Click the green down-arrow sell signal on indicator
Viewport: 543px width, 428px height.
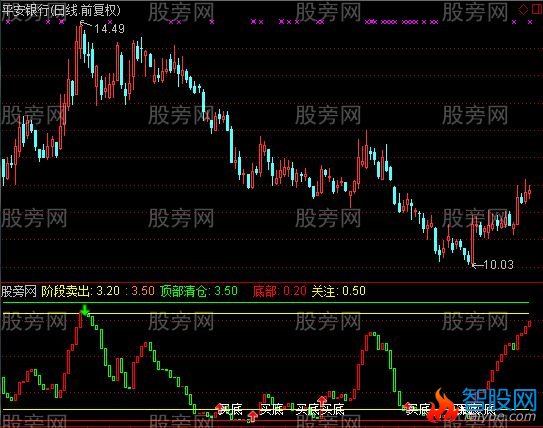[84, 310]
